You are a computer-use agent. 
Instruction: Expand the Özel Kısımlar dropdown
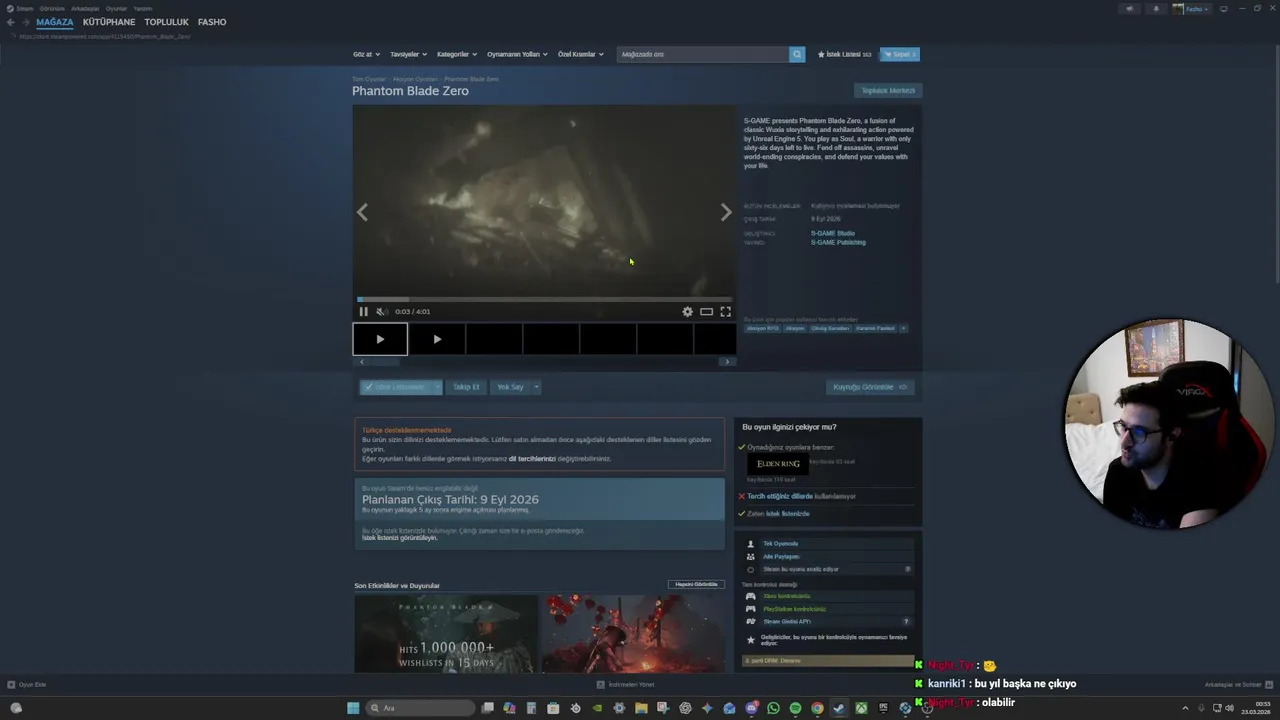point(580,54)
